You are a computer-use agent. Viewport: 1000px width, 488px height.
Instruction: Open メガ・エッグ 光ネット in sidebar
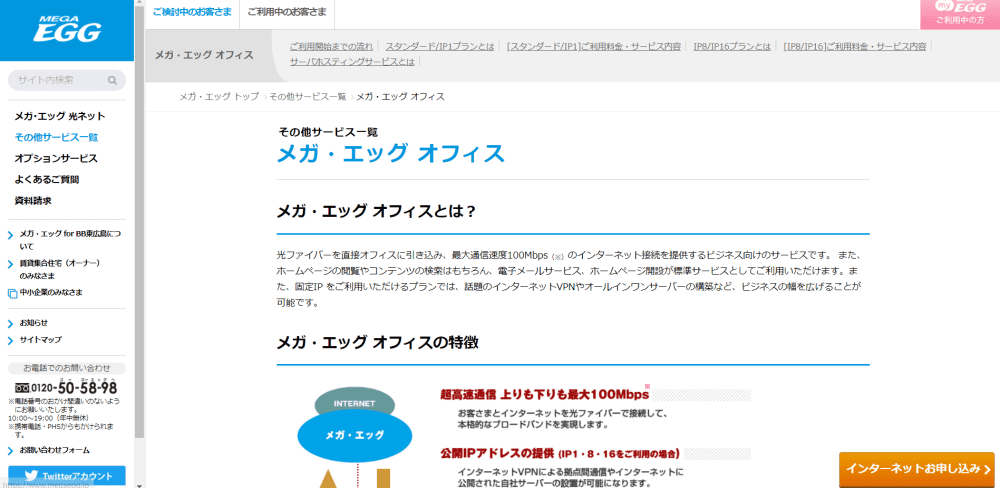[60, 116]
